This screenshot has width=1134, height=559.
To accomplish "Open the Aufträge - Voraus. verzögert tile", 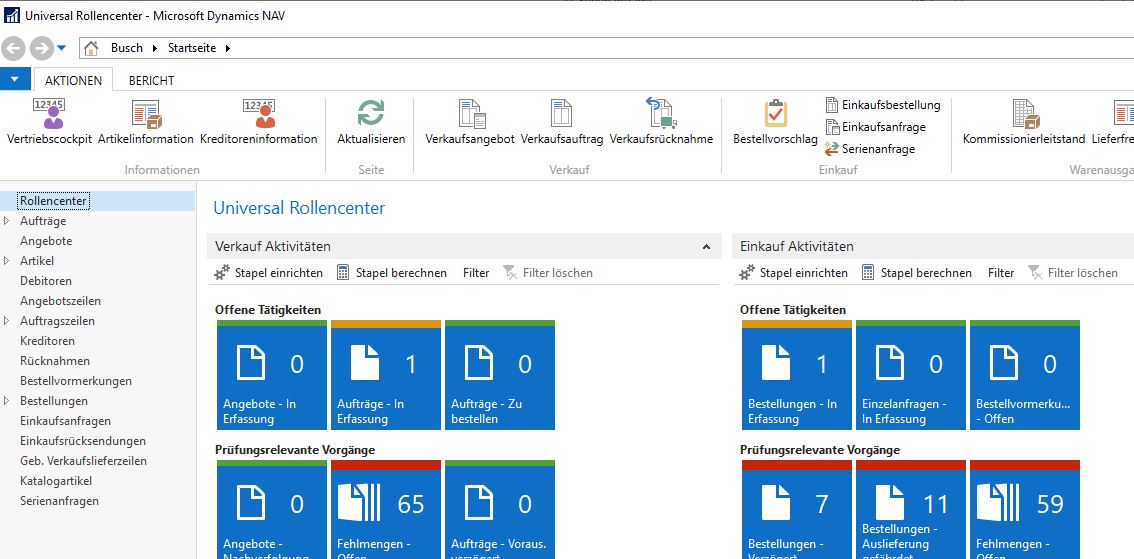I will coord(500,510).
